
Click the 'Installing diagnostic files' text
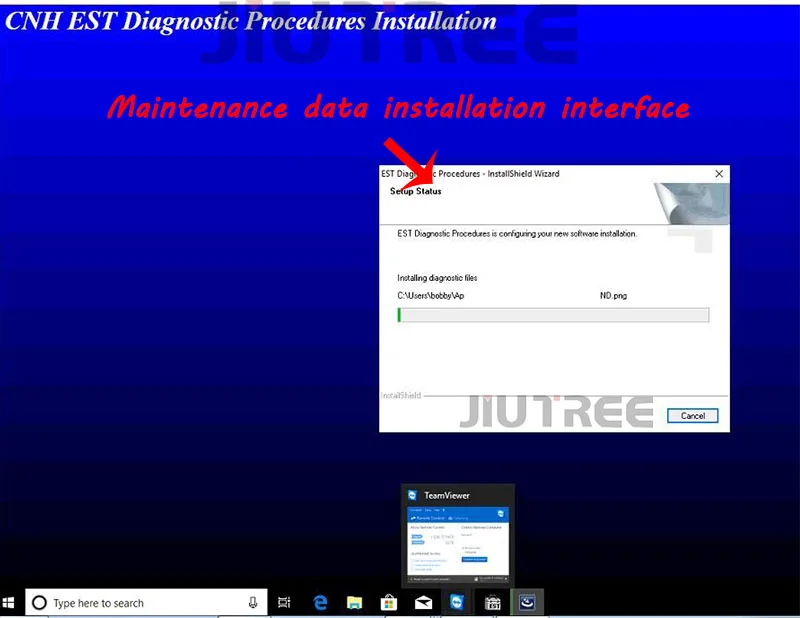point(437,278)
